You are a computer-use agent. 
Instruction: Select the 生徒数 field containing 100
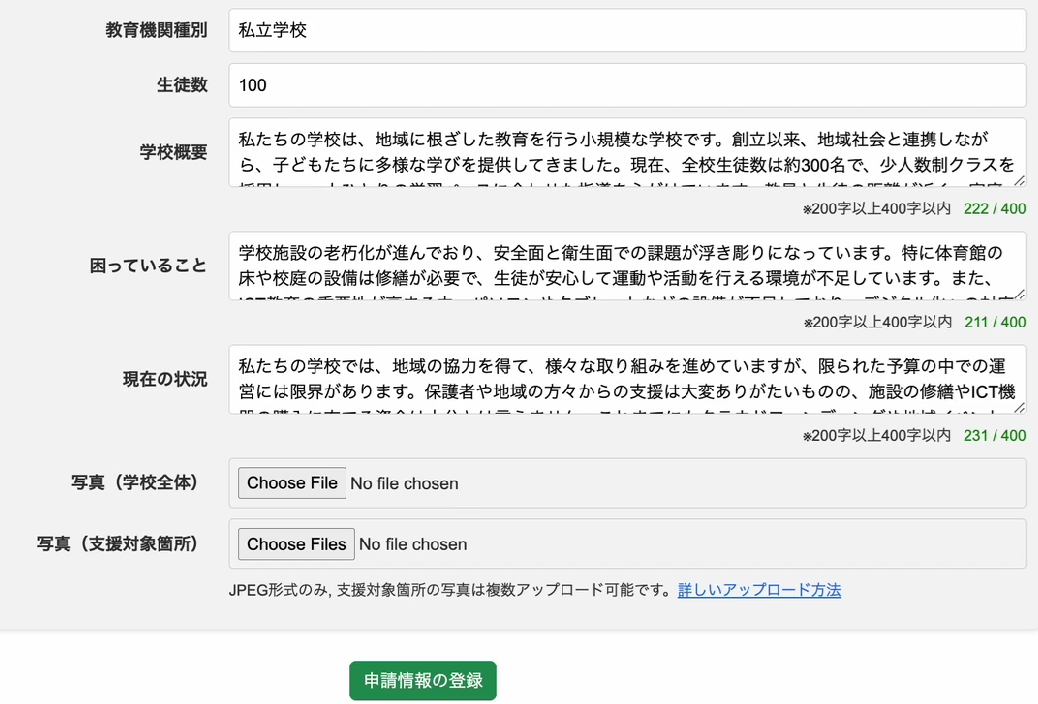pos(627,85)
